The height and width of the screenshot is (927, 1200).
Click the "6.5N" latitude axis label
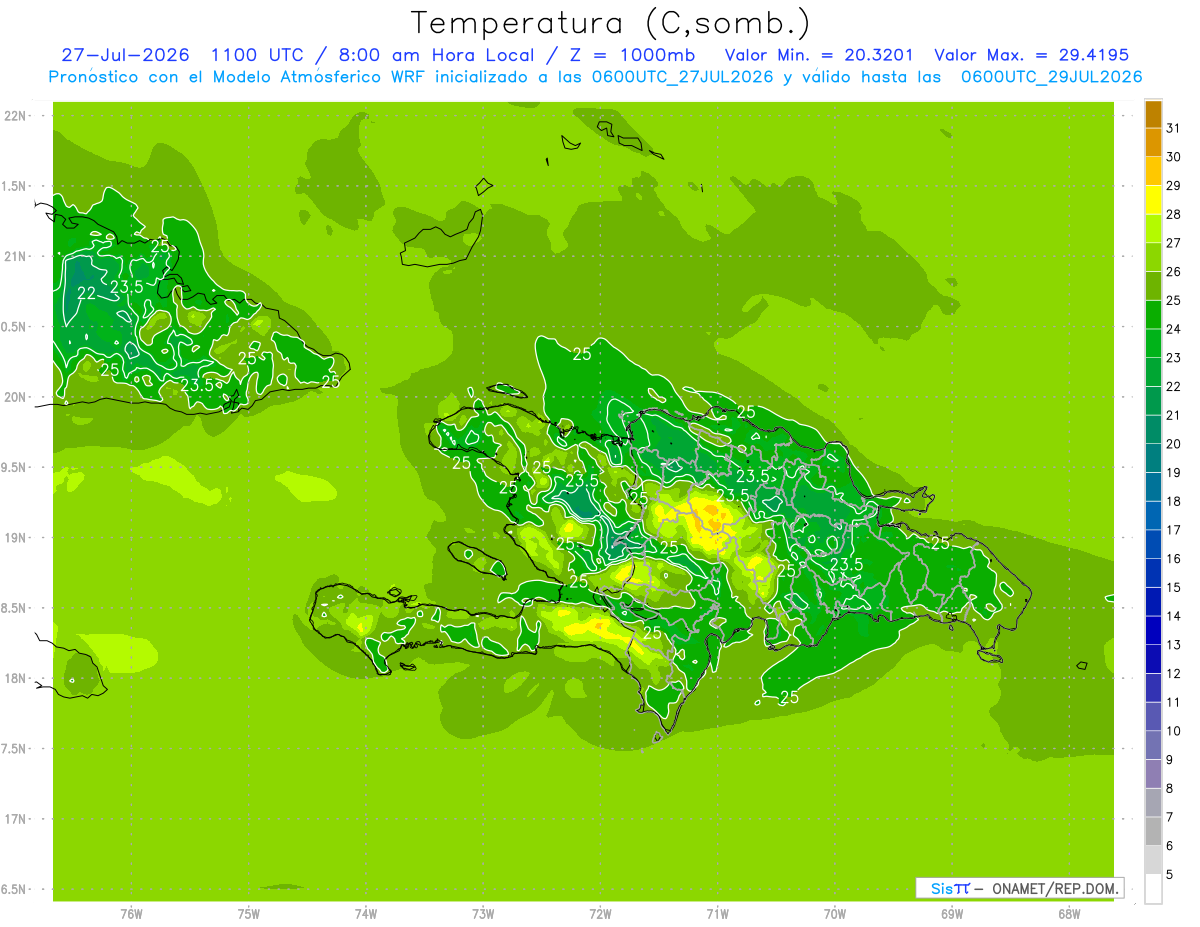[x=14, y=889]
